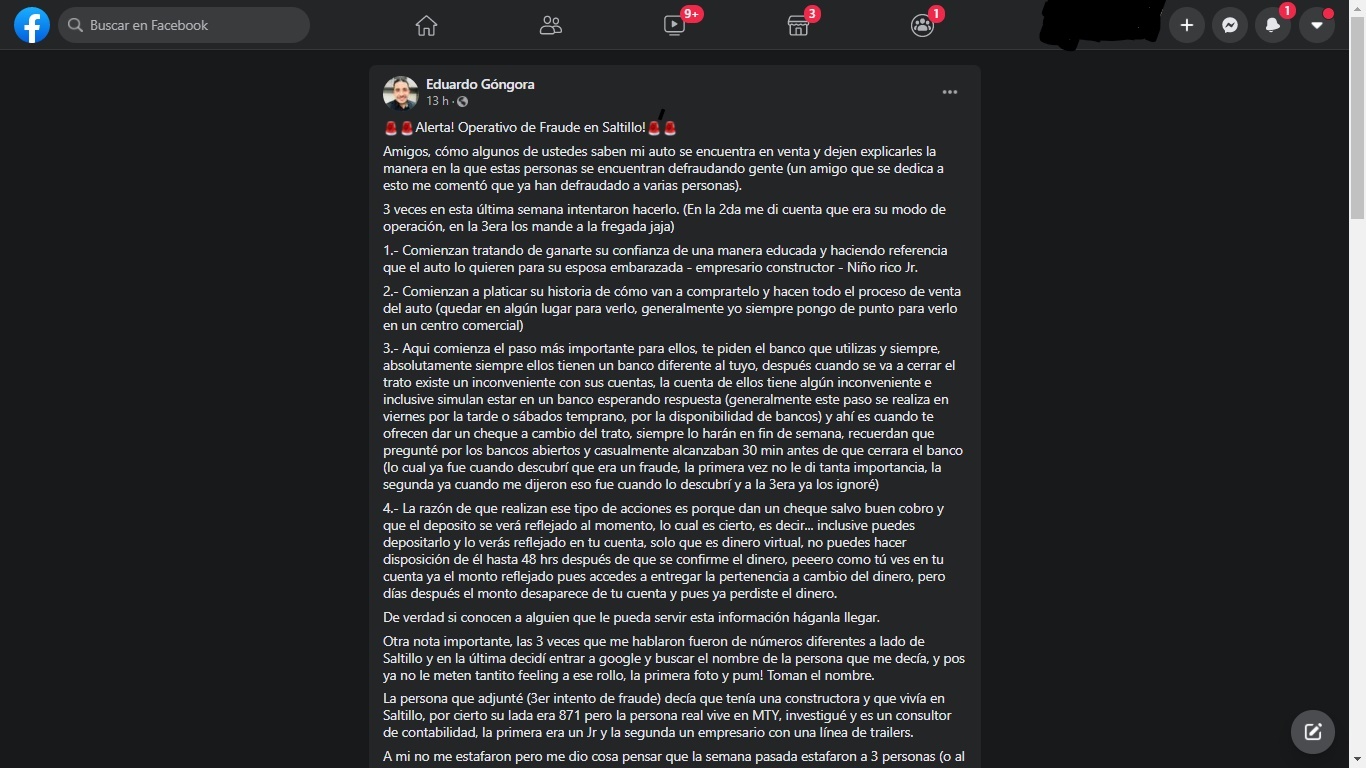
Task: Open the Watch video tab icon
Action: (675, 26)
